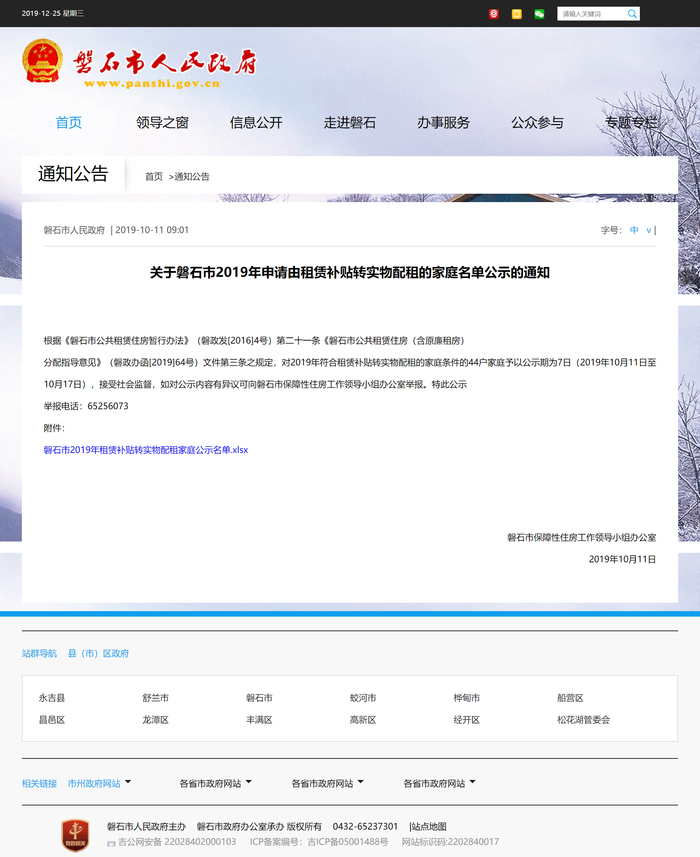Click the ICP备案编号 吉ICP备05001488号 text
Viewport: 700px width, 857px height.
[x=319, y=842]
